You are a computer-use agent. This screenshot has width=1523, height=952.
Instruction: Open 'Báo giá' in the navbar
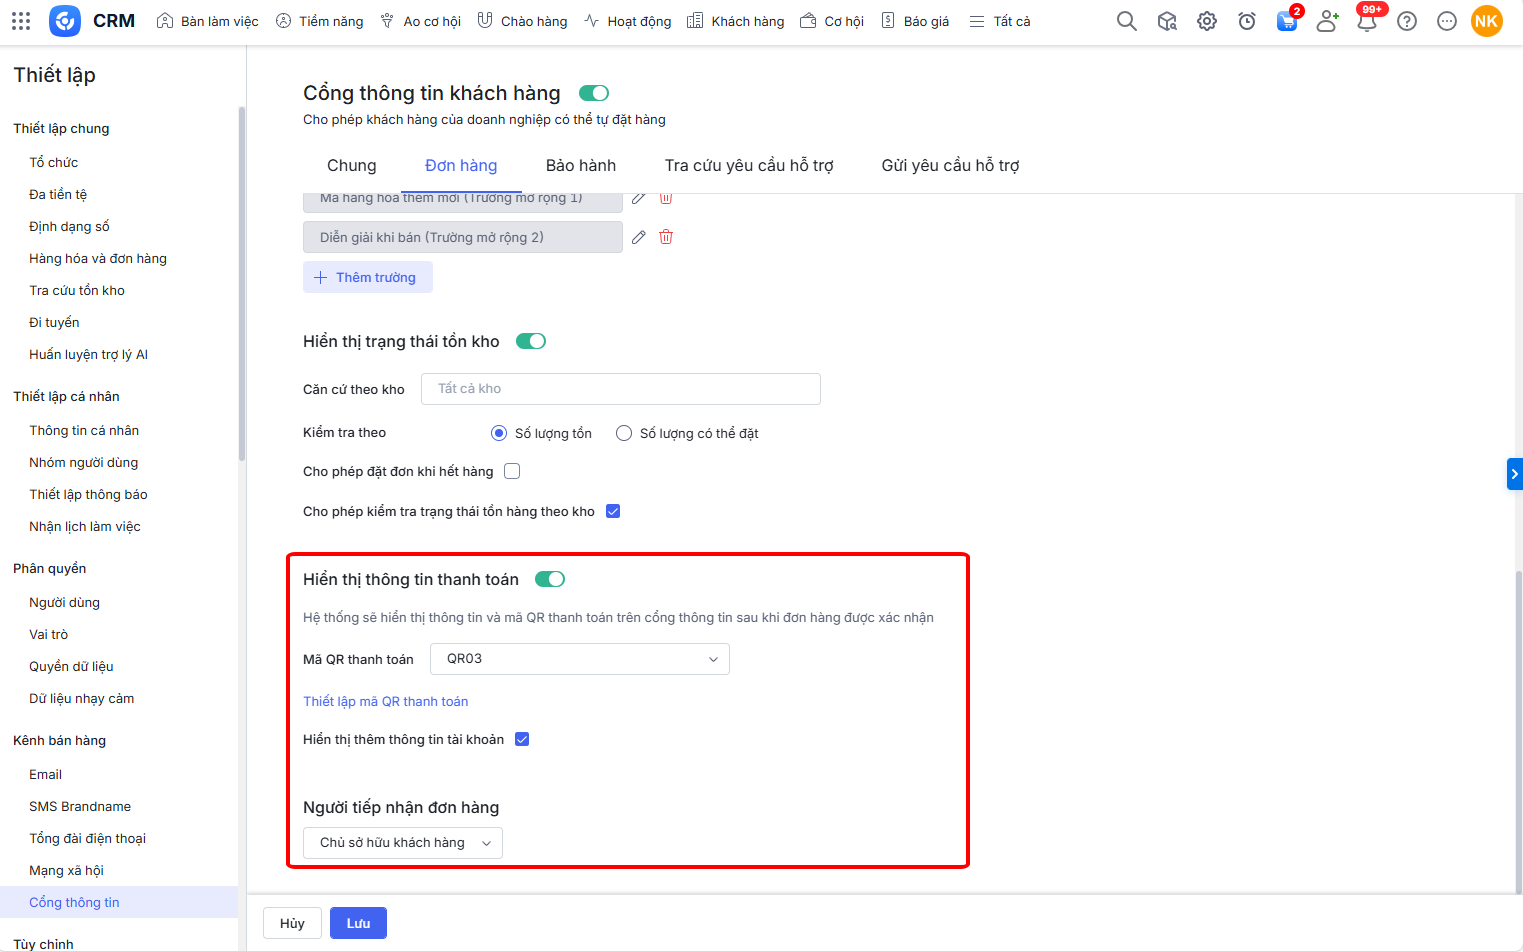[x=915, y=21]
